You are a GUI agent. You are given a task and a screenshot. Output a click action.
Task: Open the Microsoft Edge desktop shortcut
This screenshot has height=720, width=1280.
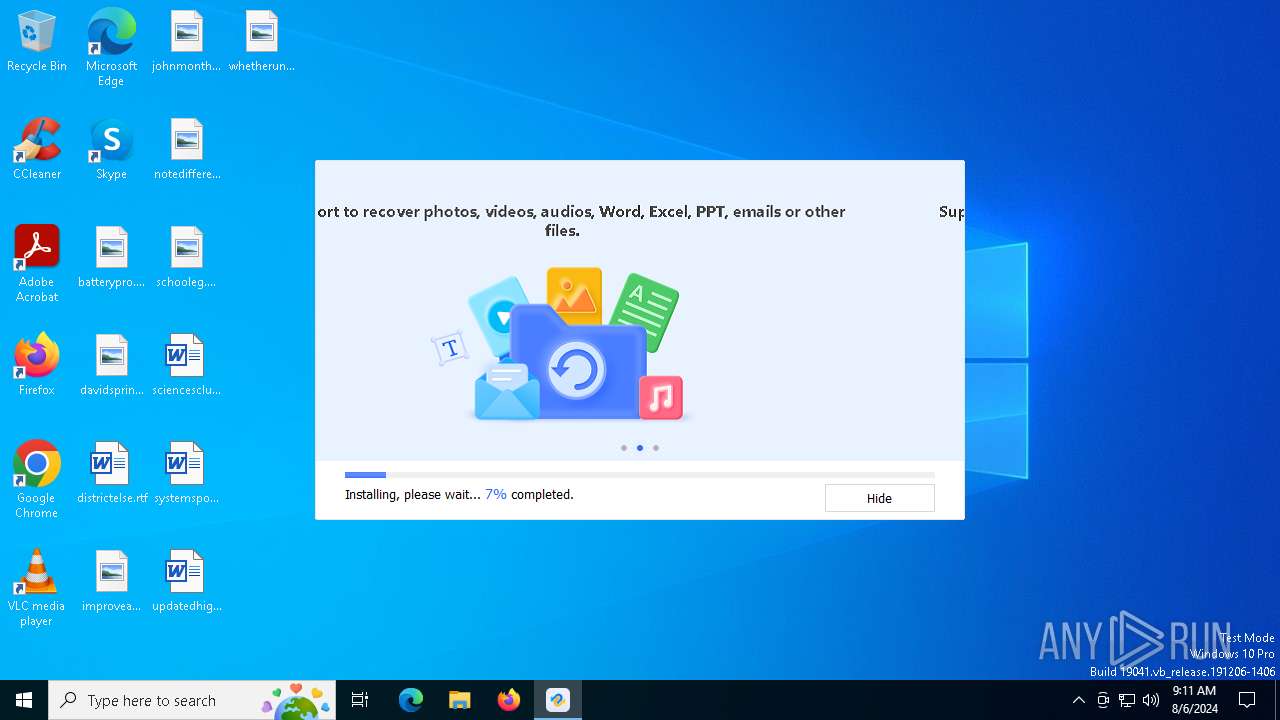click(x=111, y=47)
